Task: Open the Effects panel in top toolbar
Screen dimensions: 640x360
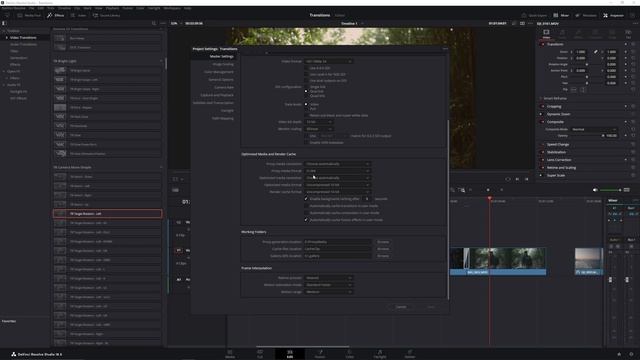Action: click(x=56, y=15)
